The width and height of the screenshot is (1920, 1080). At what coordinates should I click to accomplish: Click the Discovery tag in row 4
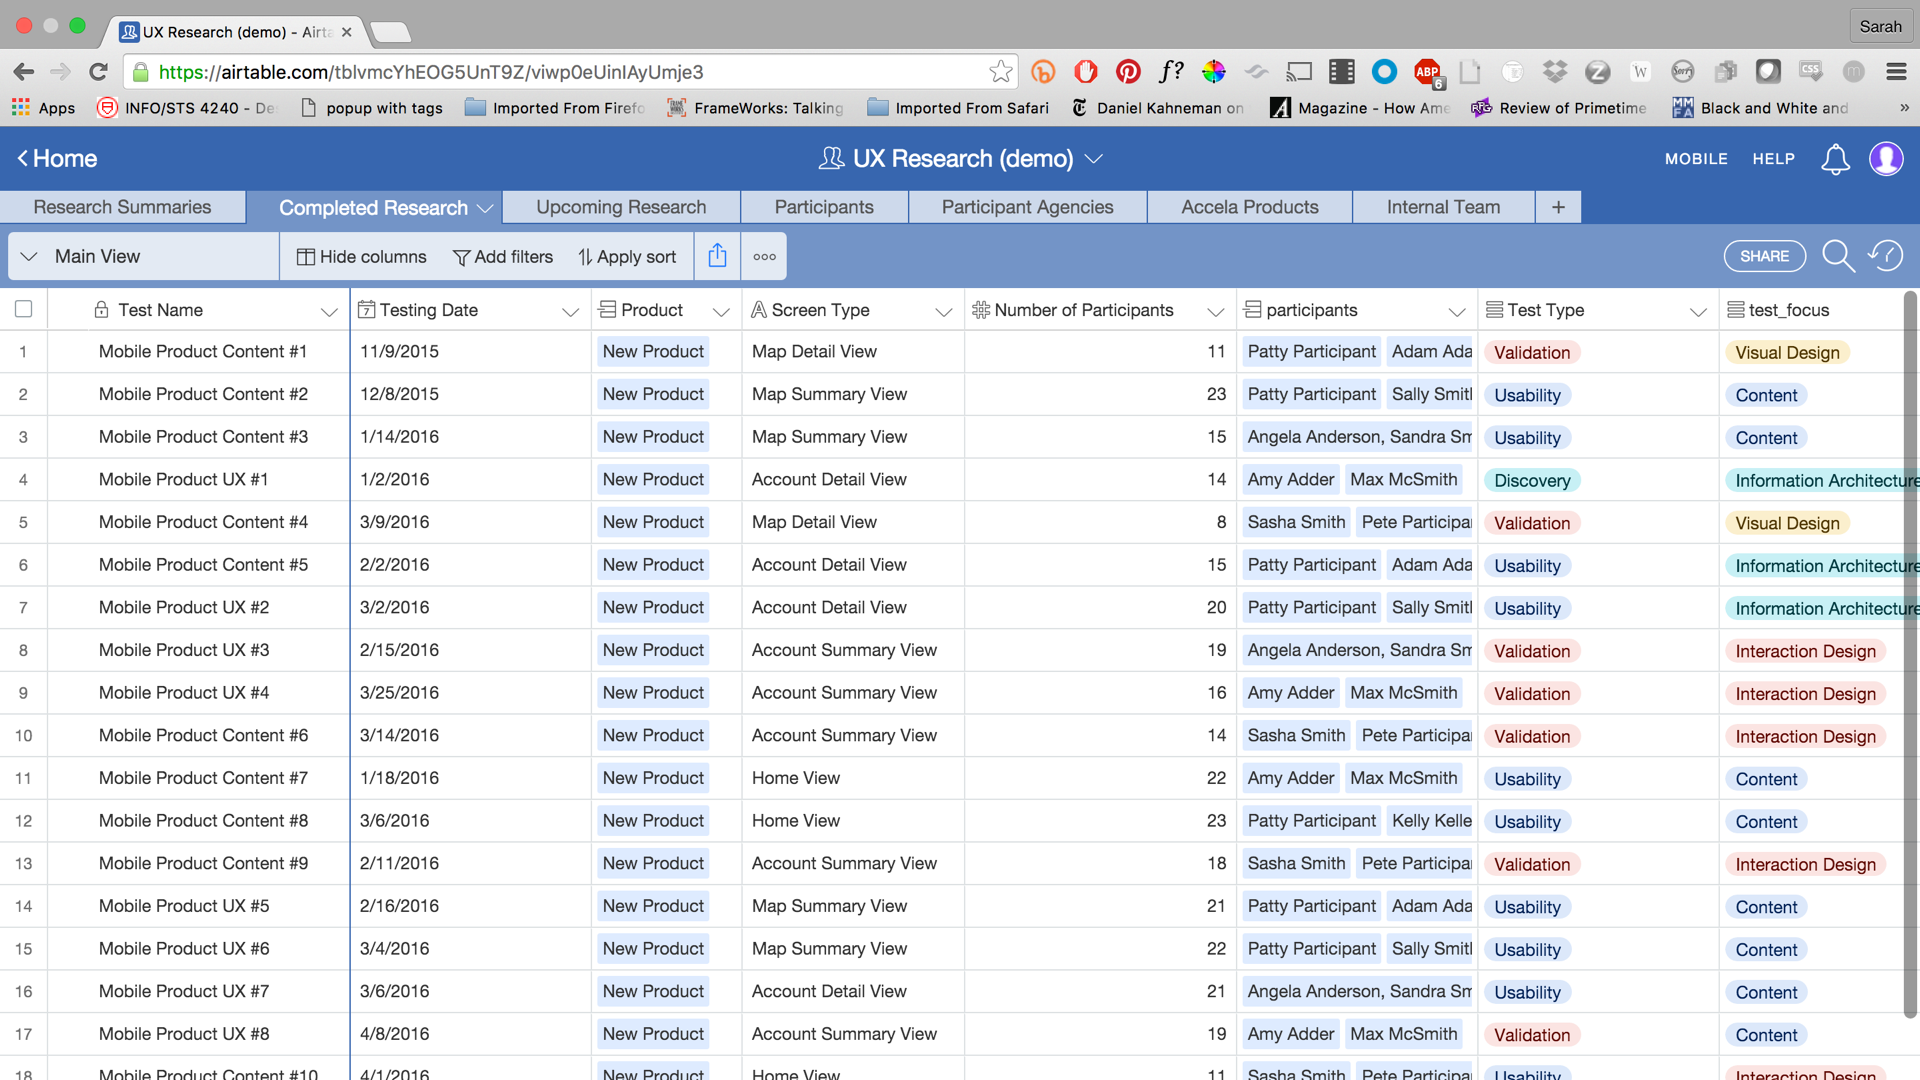tap(1531, 480)
